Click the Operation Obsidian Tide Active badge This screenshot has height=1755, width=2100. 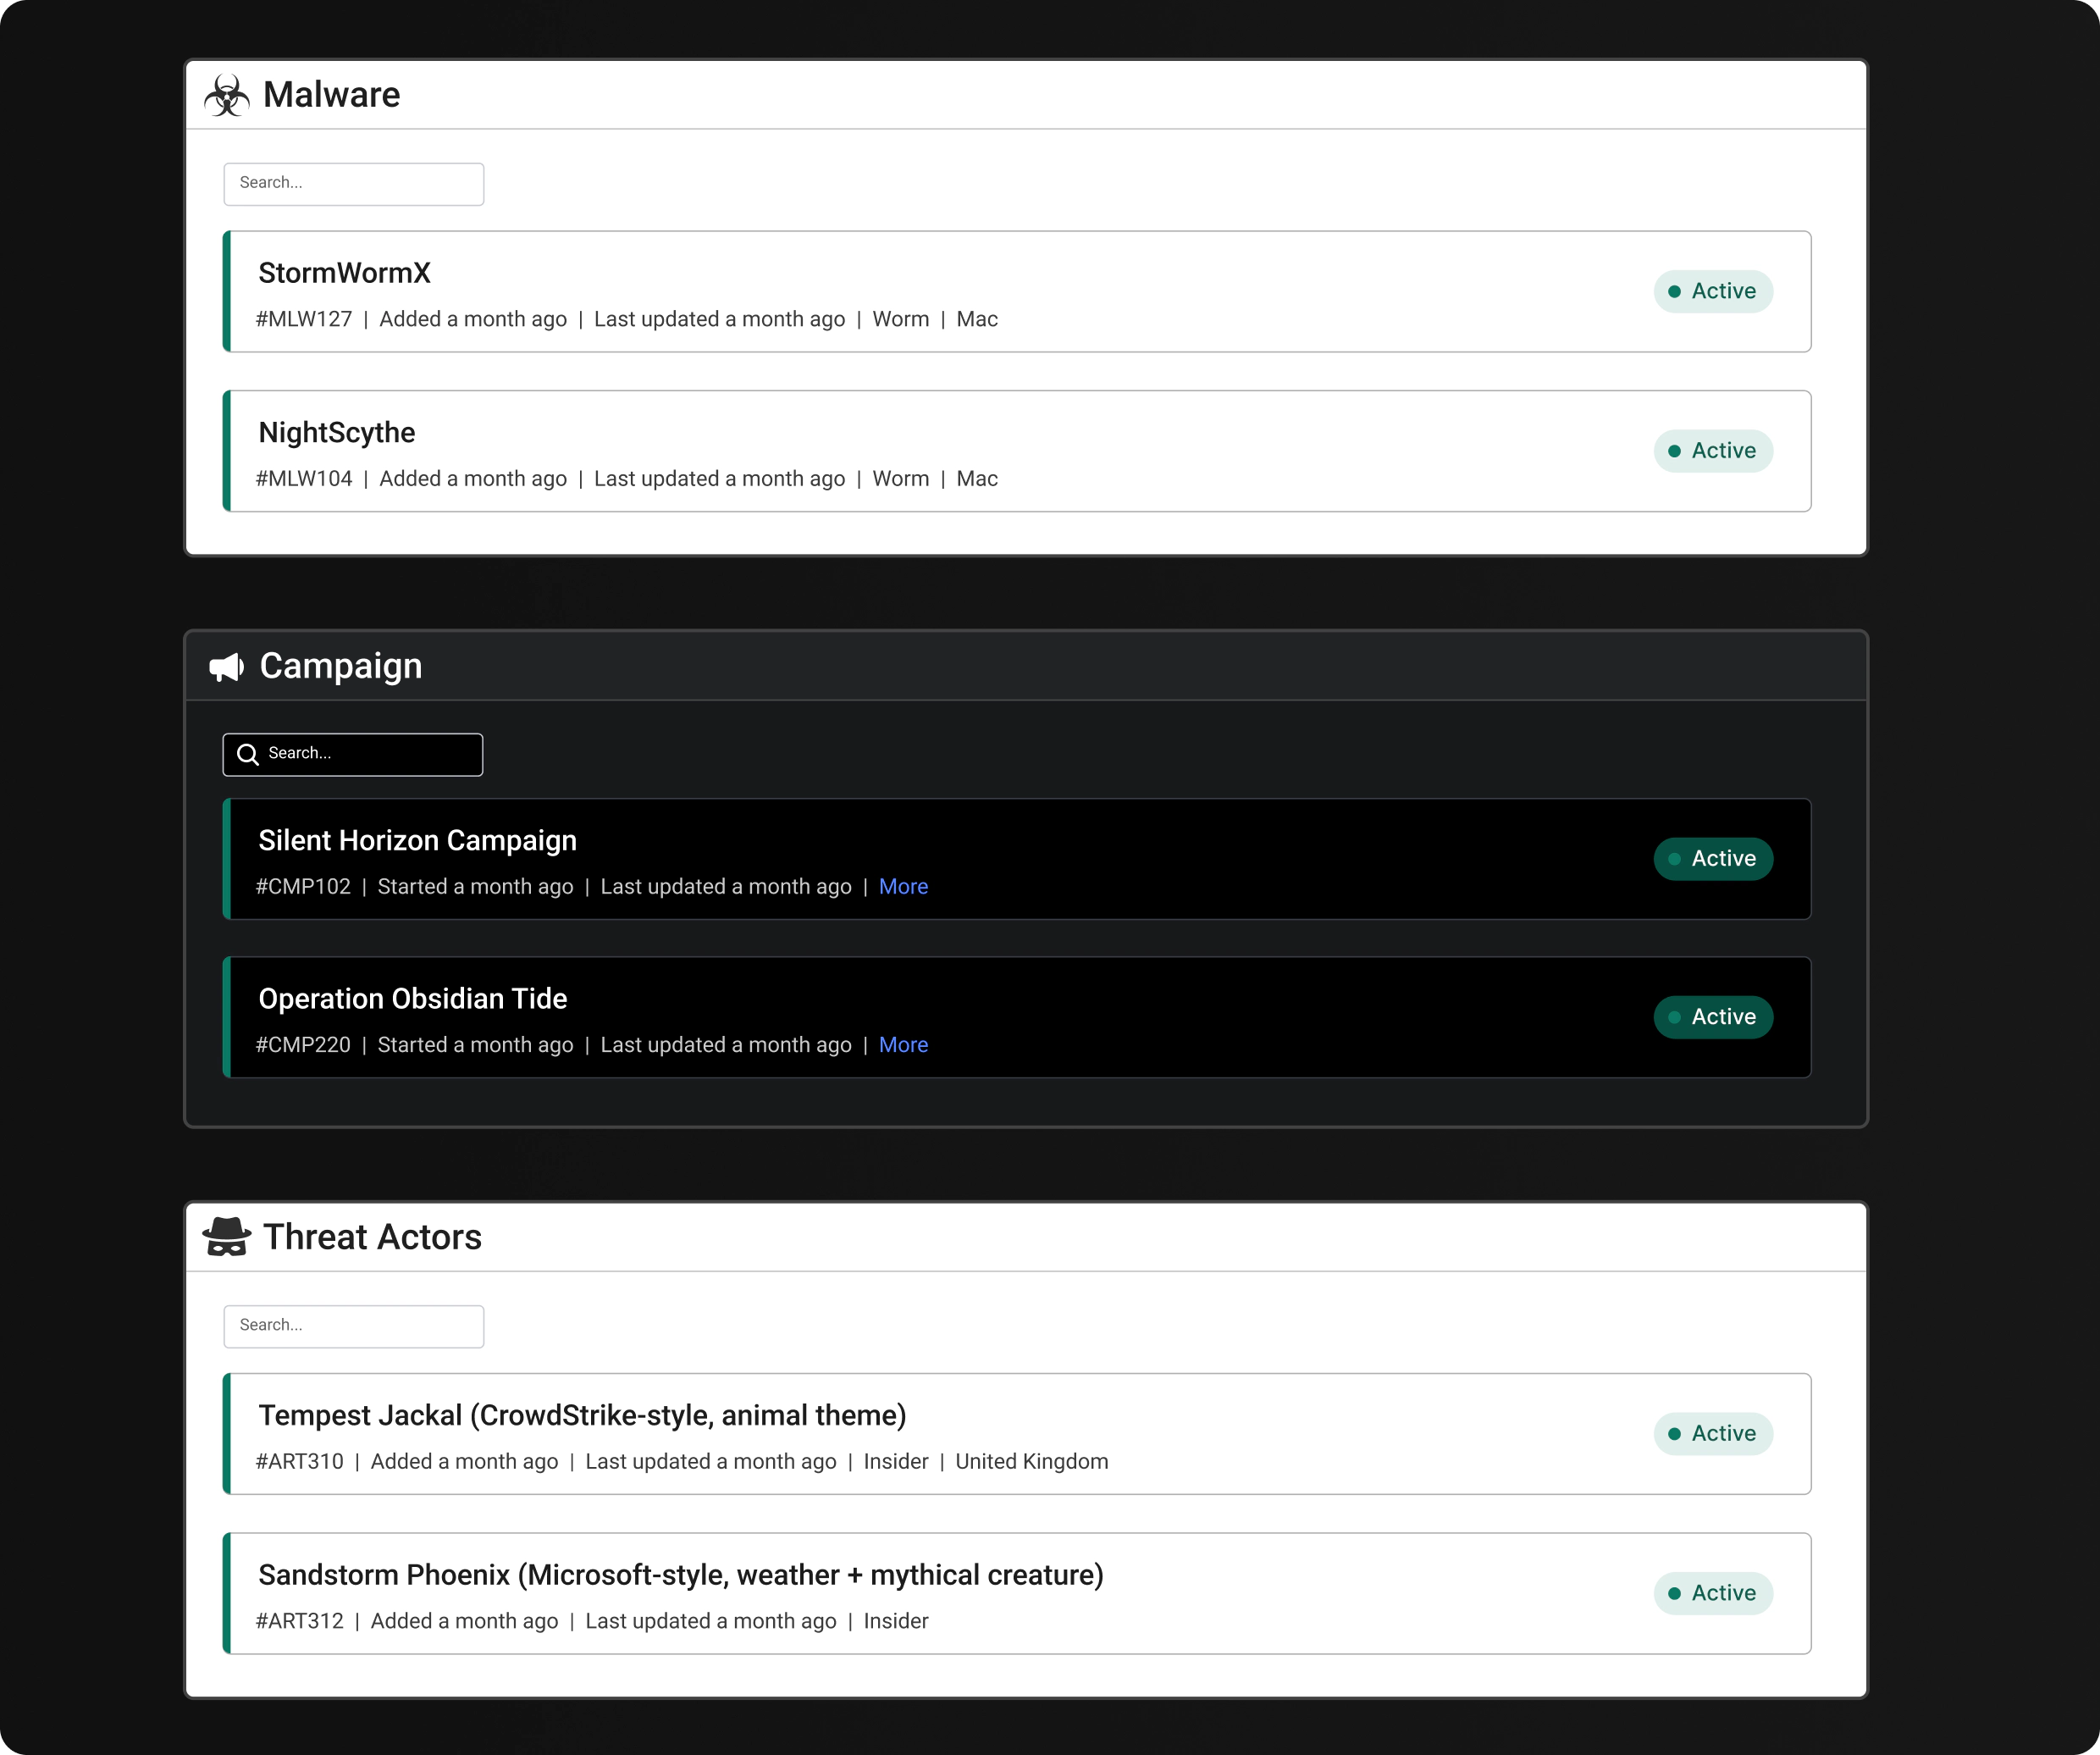click(x=1712, y=1017)
